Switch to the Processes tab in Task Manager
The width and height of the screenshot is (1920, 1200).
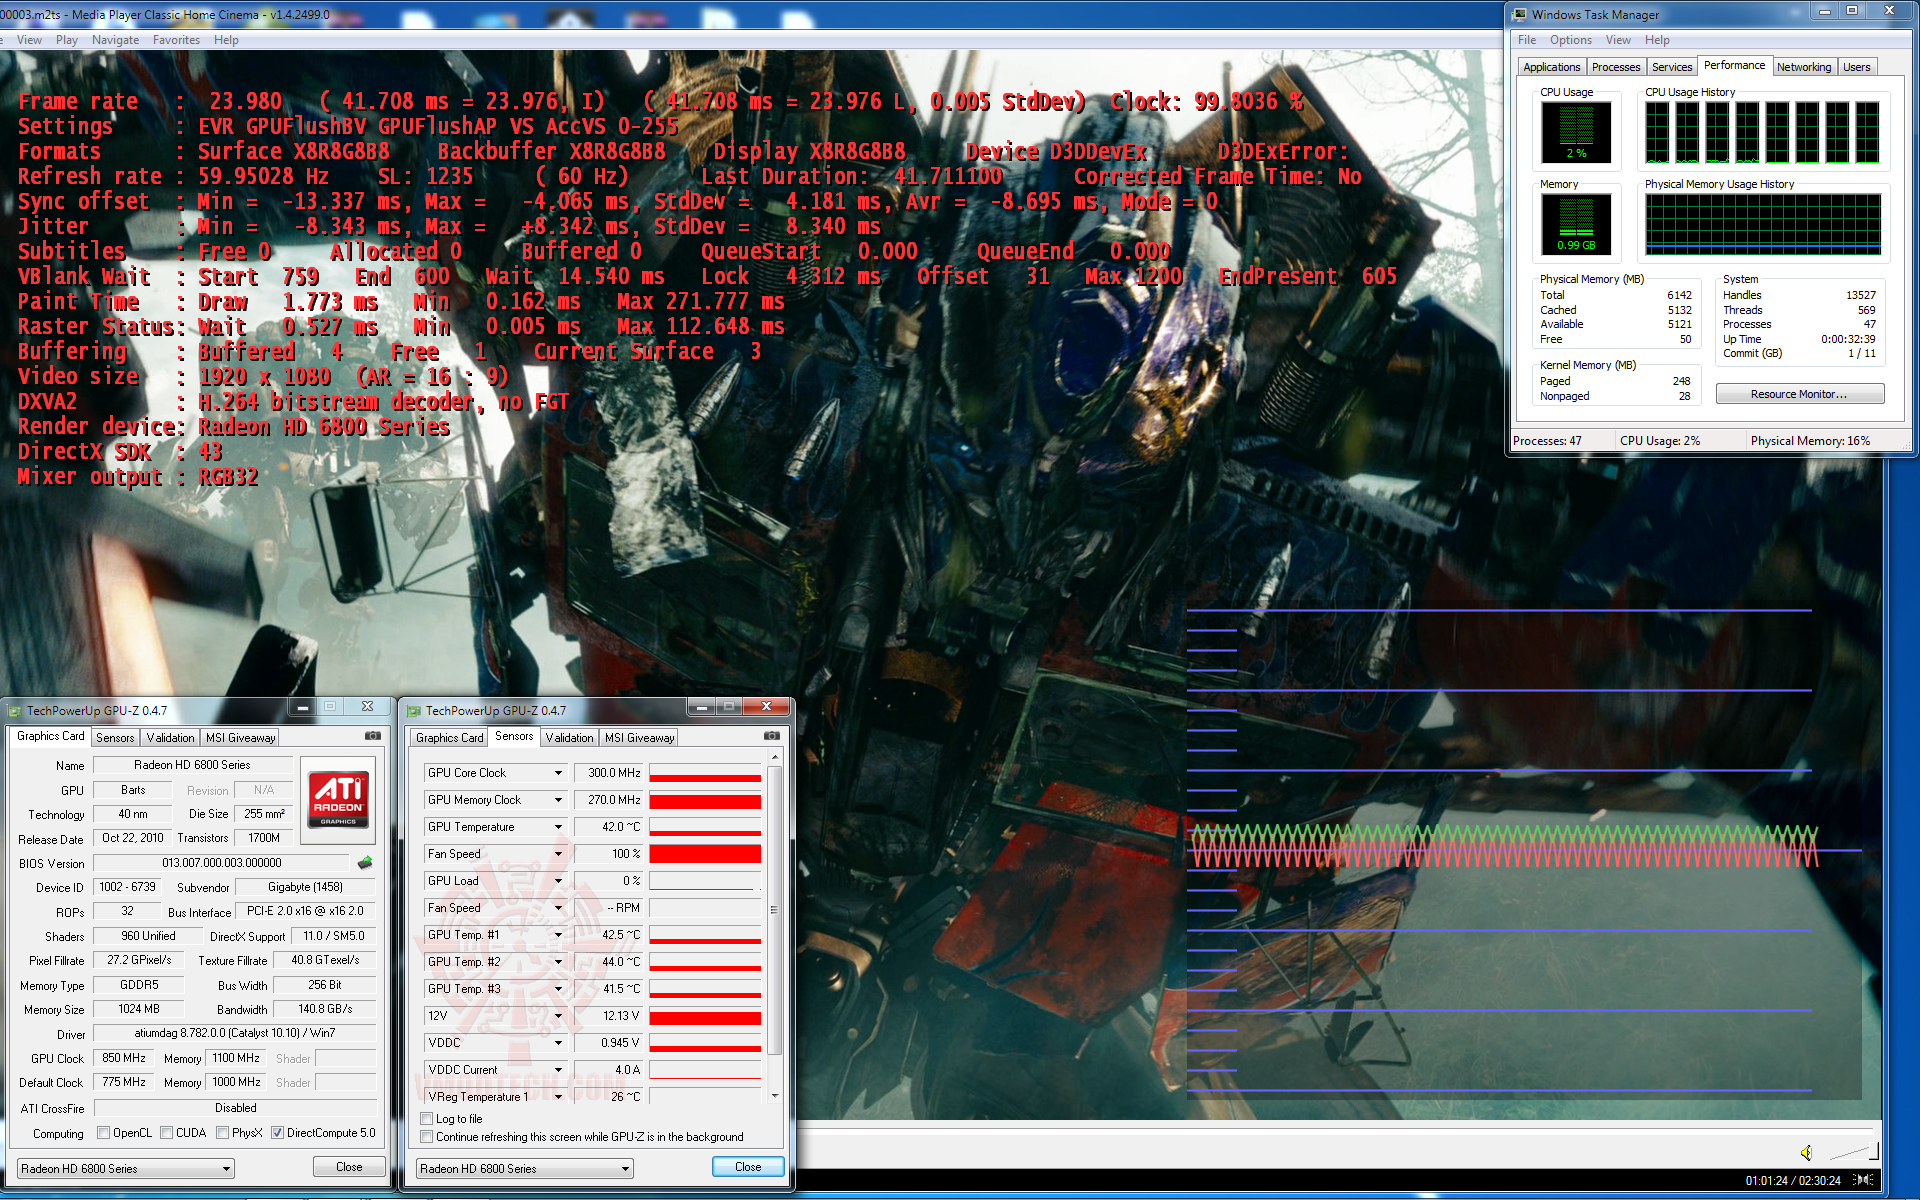coord(1615,67)
